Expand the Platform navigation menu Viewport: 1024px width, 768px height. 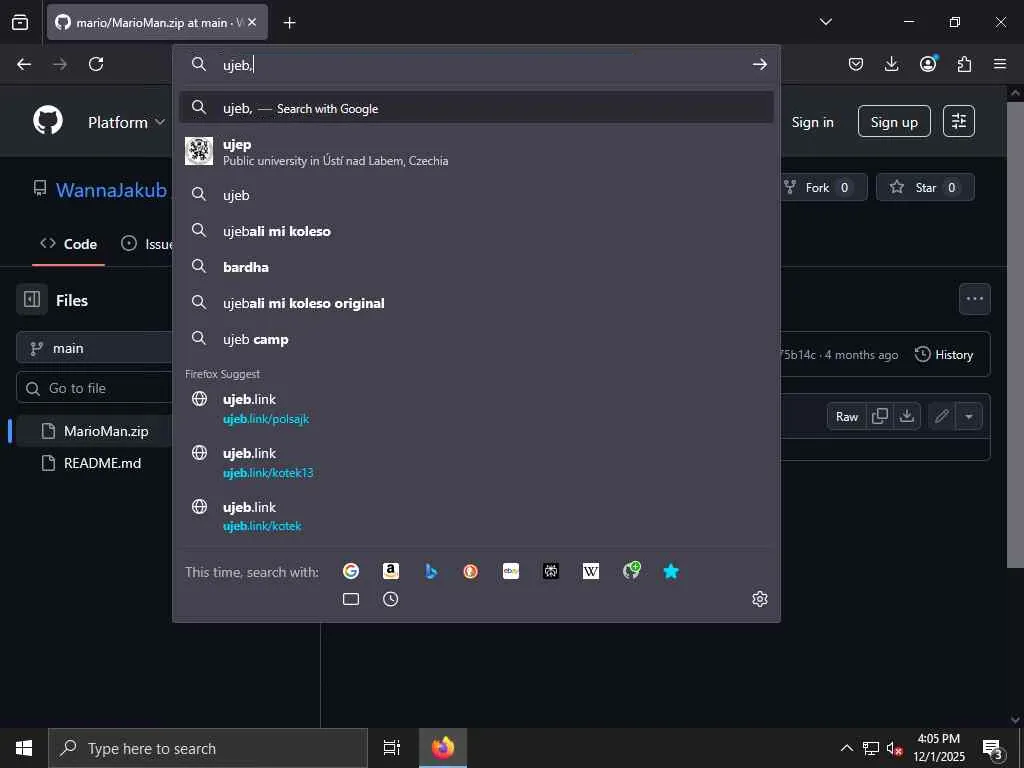pyautogui.click(x=126, y=122)
